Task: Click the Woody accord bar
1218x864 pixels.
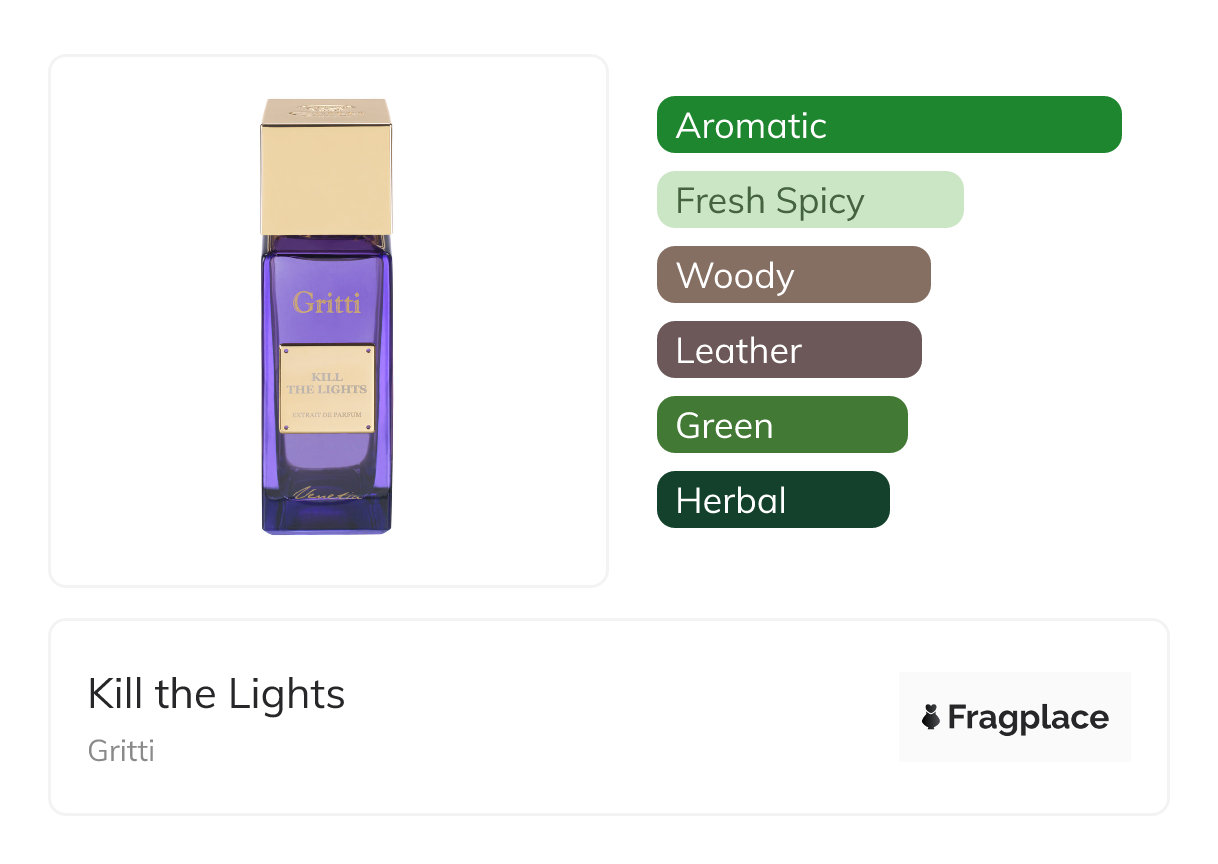Action: click(x=793, y=275)
